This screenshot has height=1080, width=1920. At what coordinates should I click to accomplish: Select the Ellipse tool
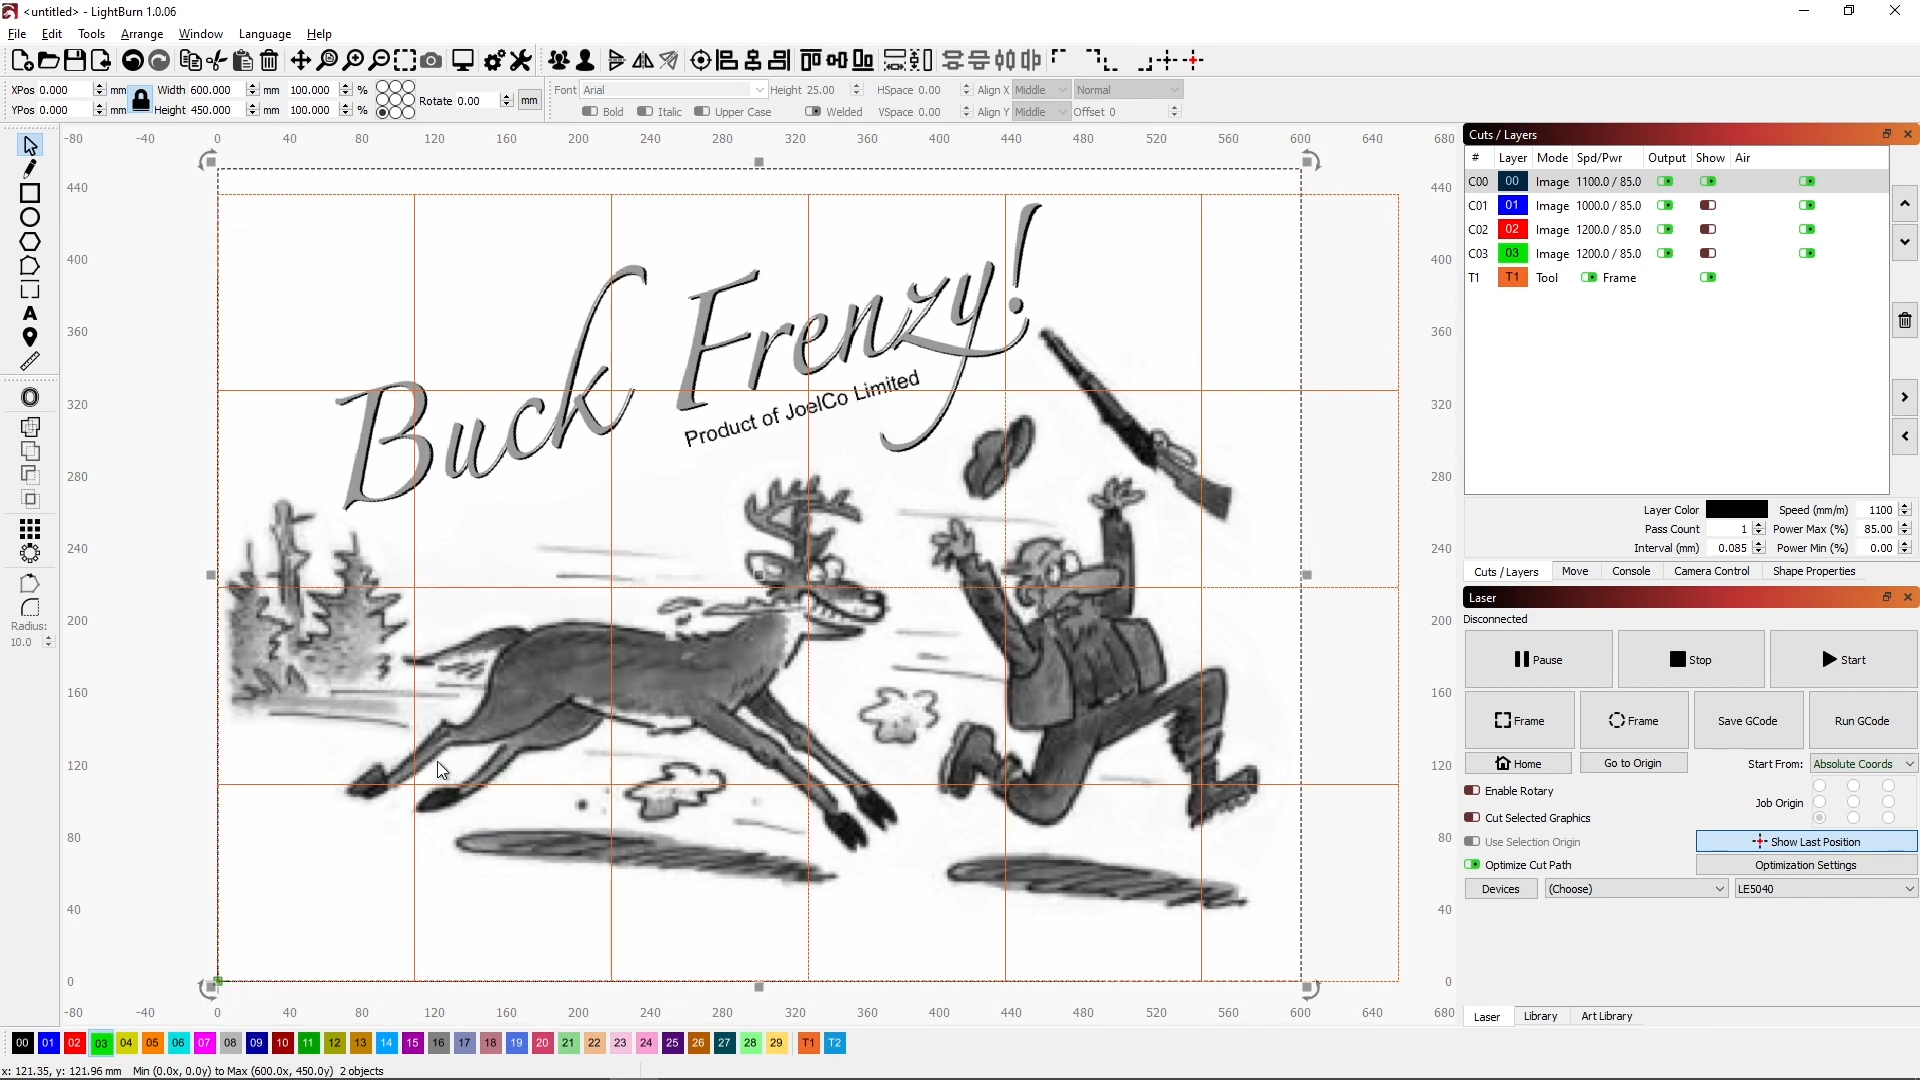(30, 217)
